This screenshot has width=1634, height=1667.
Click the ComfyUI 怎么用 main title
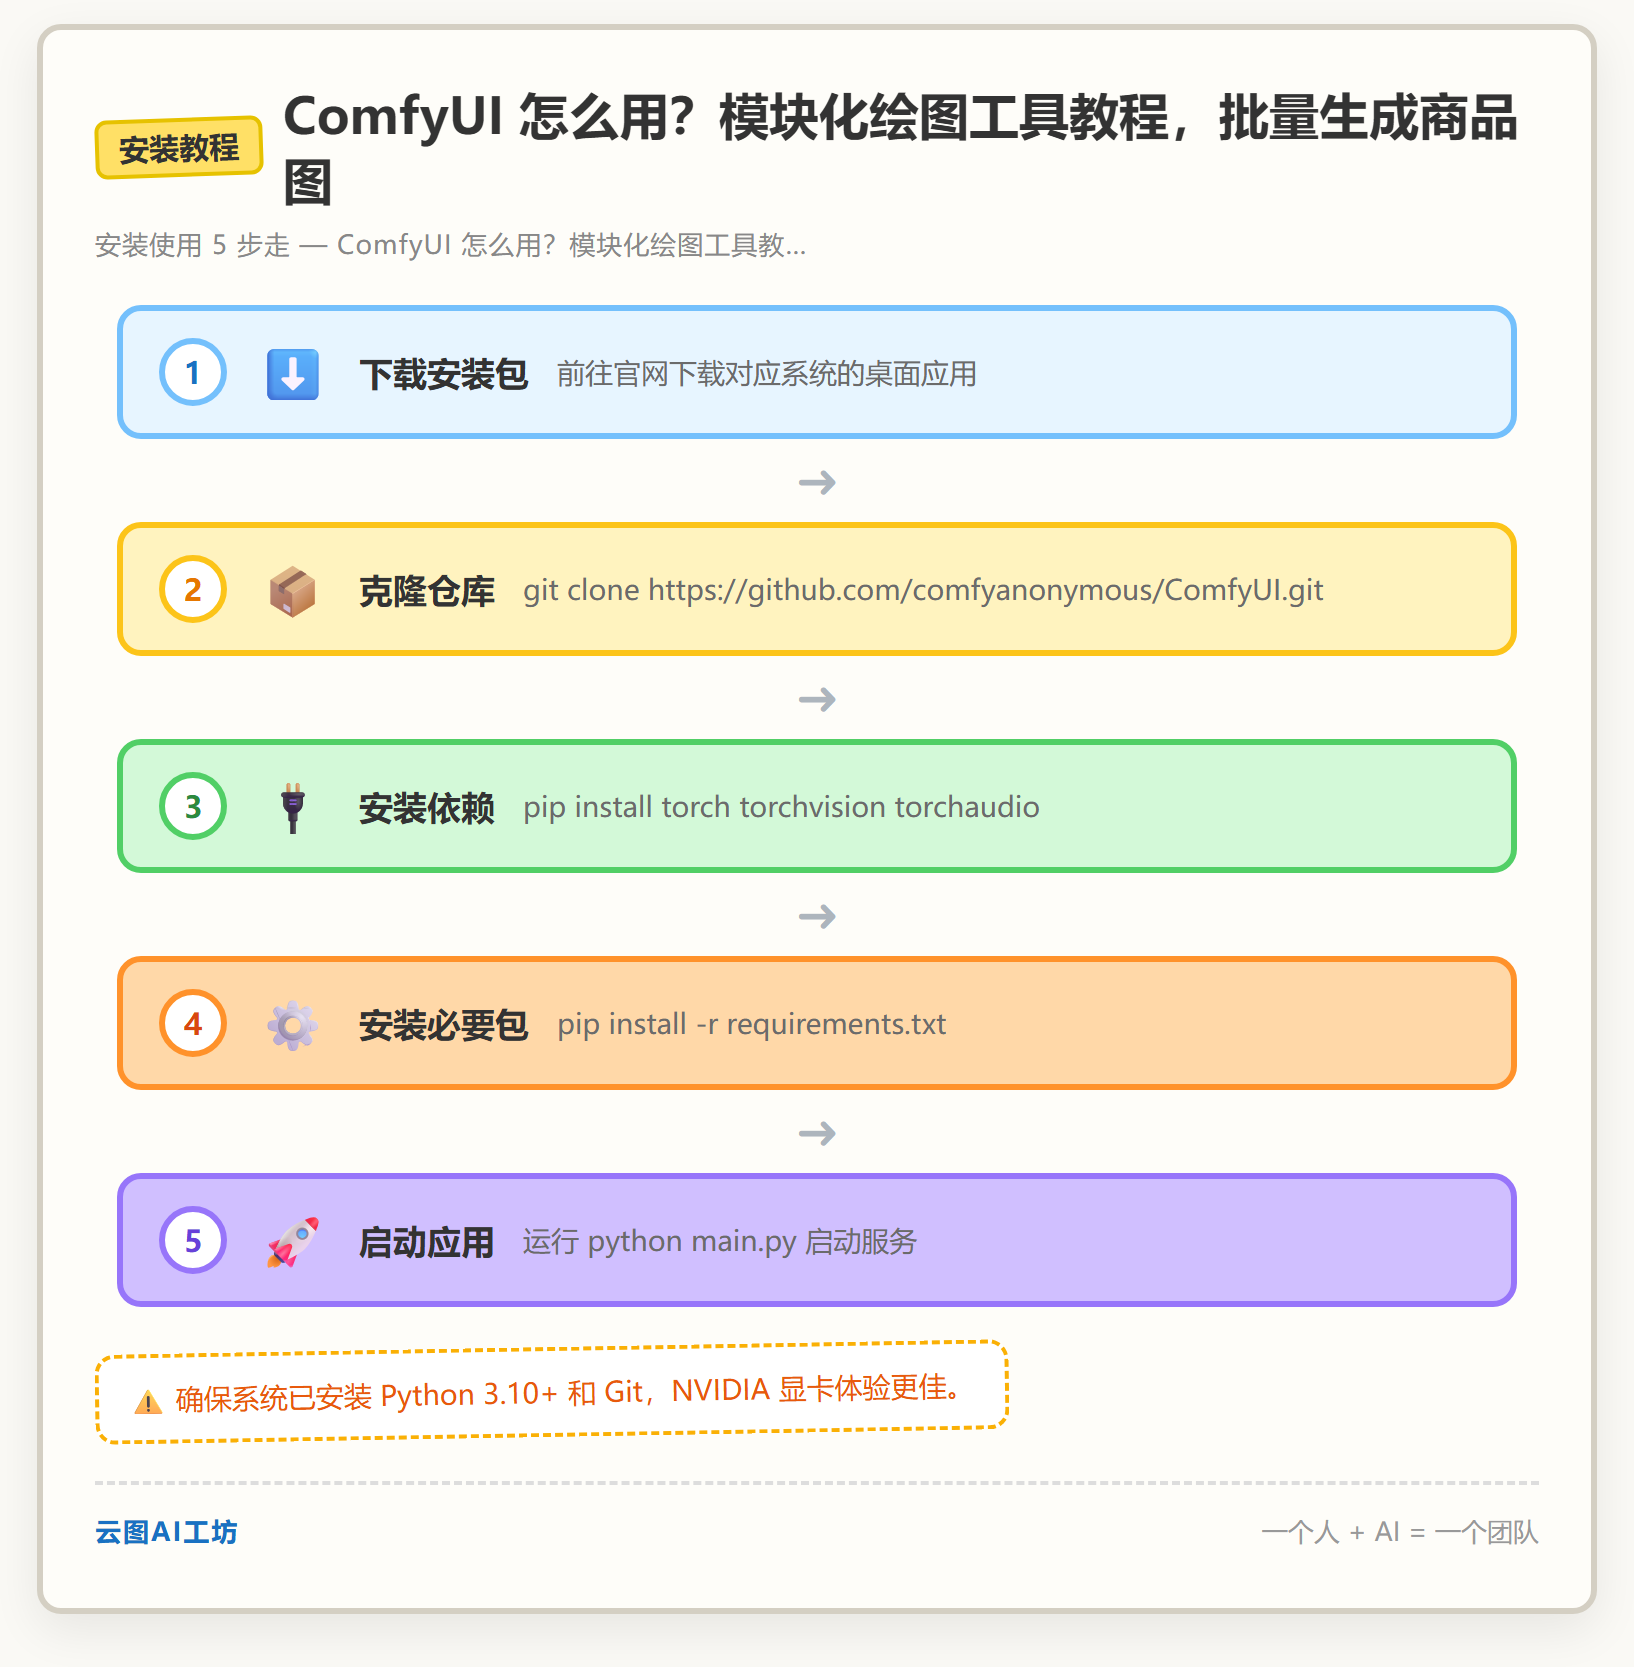coord(900,148)
